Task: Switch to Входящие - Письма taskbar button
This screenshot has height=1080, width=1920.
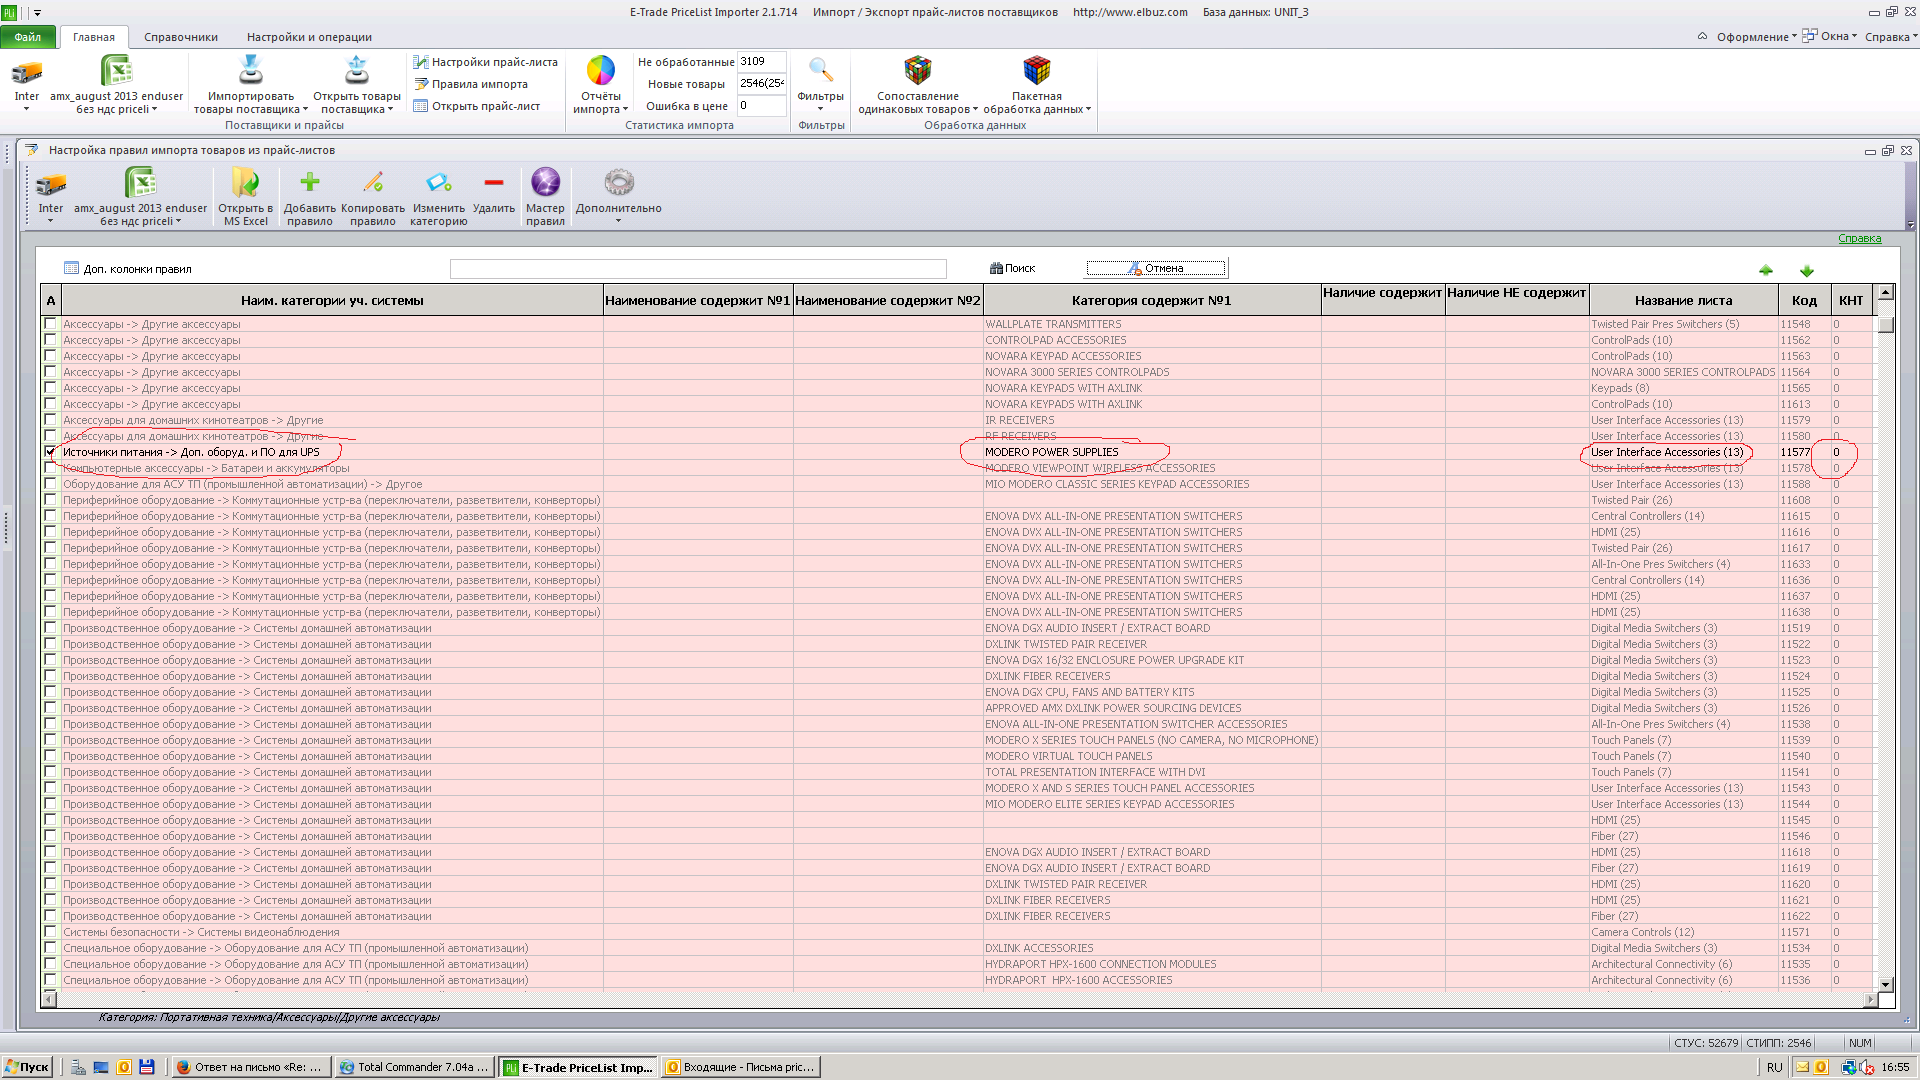Action: click(x=740, y=1067)
